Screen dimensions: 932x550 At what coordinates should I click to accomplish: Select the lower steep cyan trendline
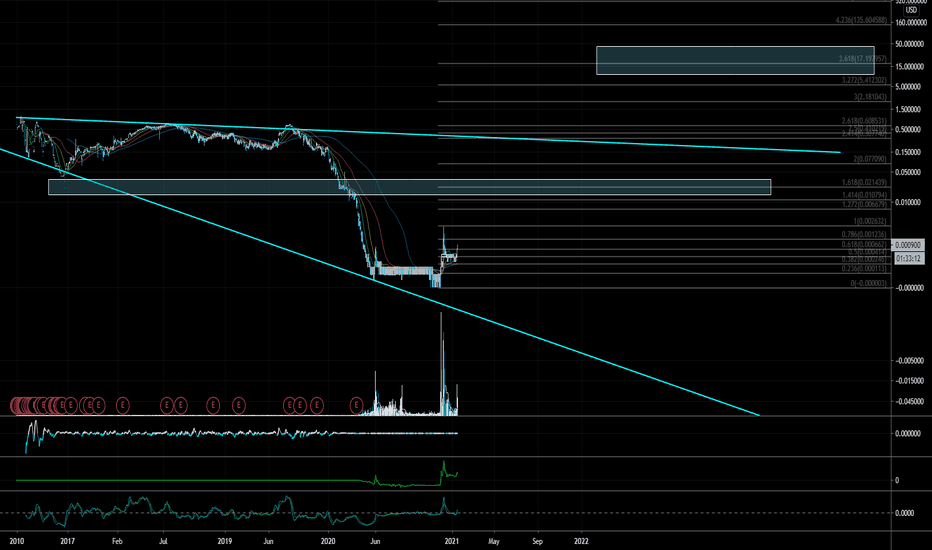click(x=380, y=282)
